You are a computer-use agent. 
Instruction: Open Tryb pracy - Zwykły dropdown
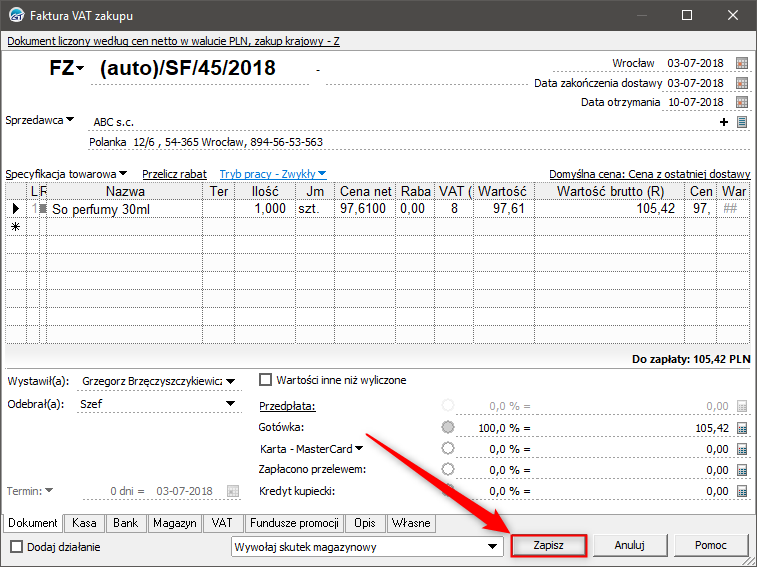tap(322, 173)
